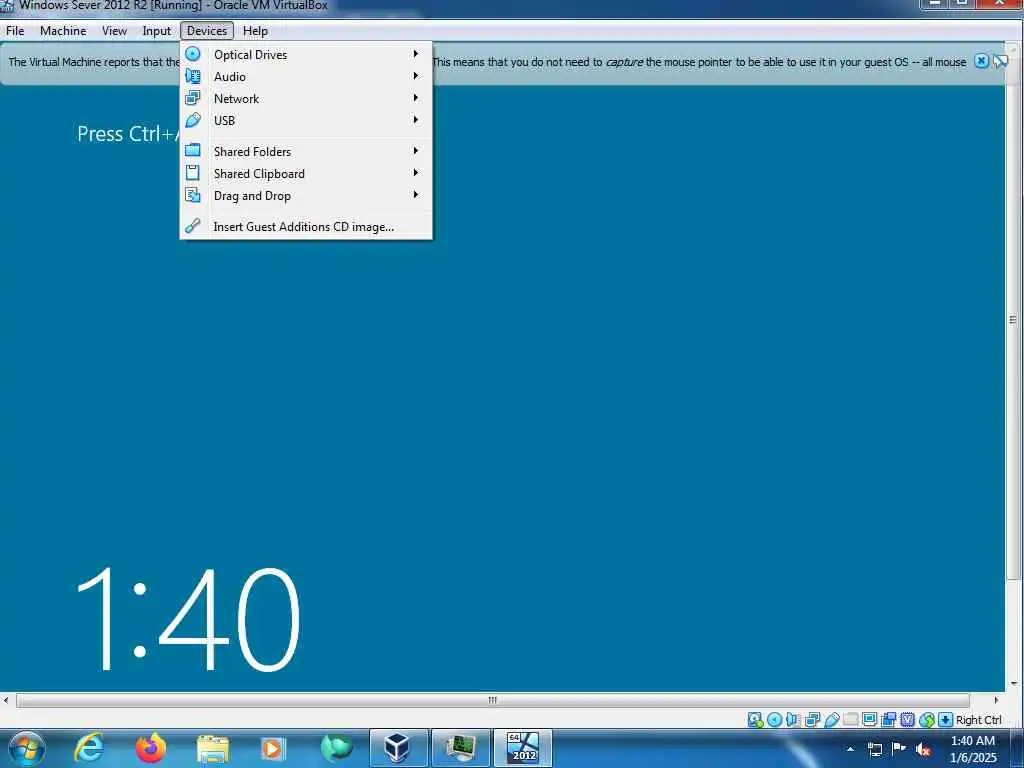Click the Network adapters icon in the Devices menu

click(193, 98)
